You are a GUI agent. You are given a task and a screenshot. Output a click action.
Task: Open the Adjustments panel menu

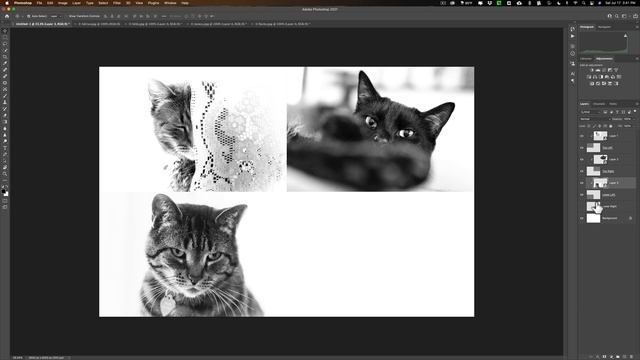point(637,59)
